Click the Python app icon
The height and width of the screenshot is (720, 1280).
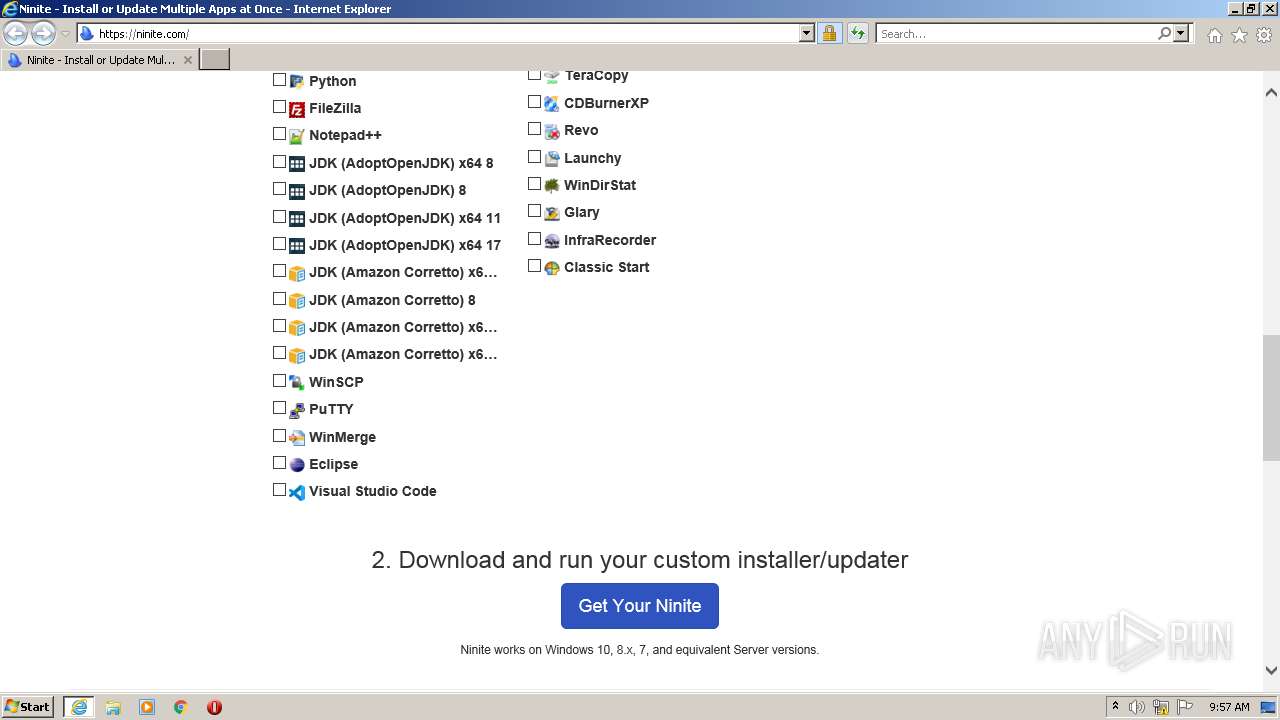tap(296, 82)
